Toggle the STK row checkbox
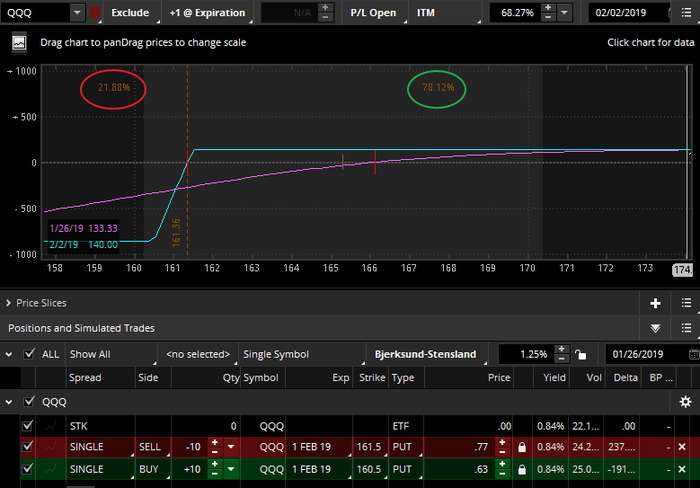The image size is (700, 488). (x=27, y=425)
